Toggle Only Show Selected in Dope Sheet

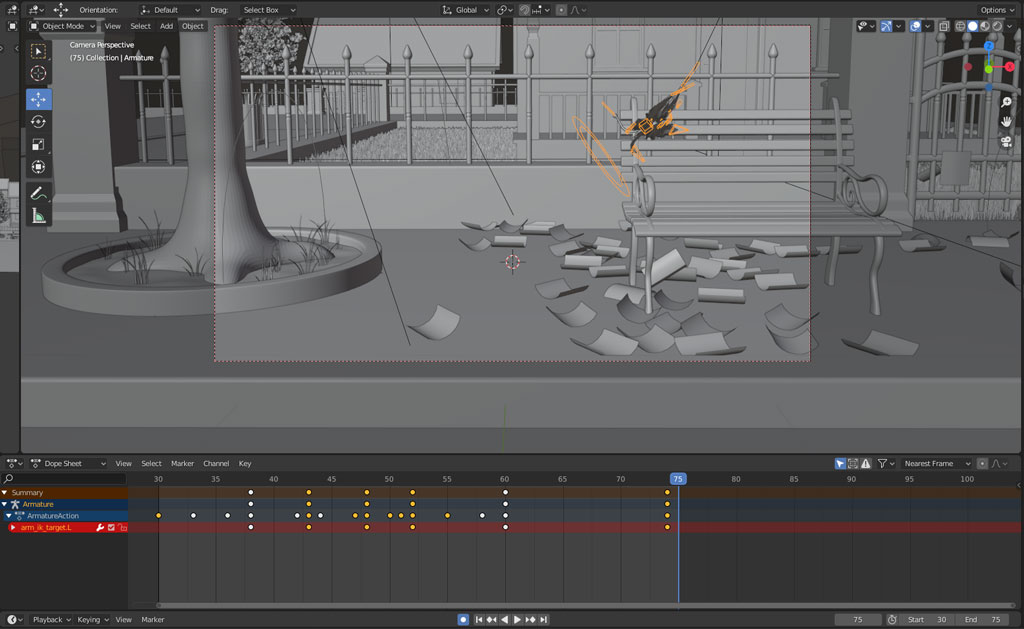(x=840, y=464)
